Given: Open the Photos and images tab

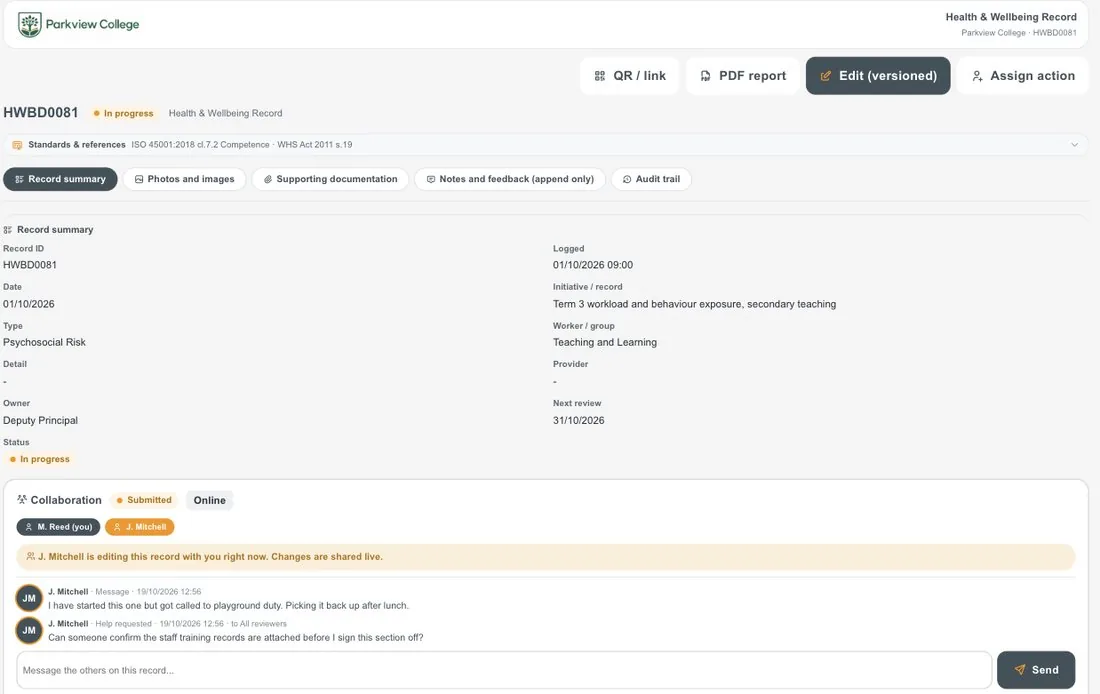Looking at the screenshot, I should [x=185, y=179].
